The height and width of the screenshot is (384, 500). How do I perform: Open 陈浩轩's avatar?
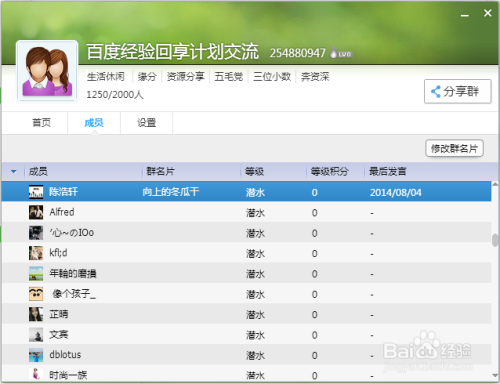pos(36,192)
